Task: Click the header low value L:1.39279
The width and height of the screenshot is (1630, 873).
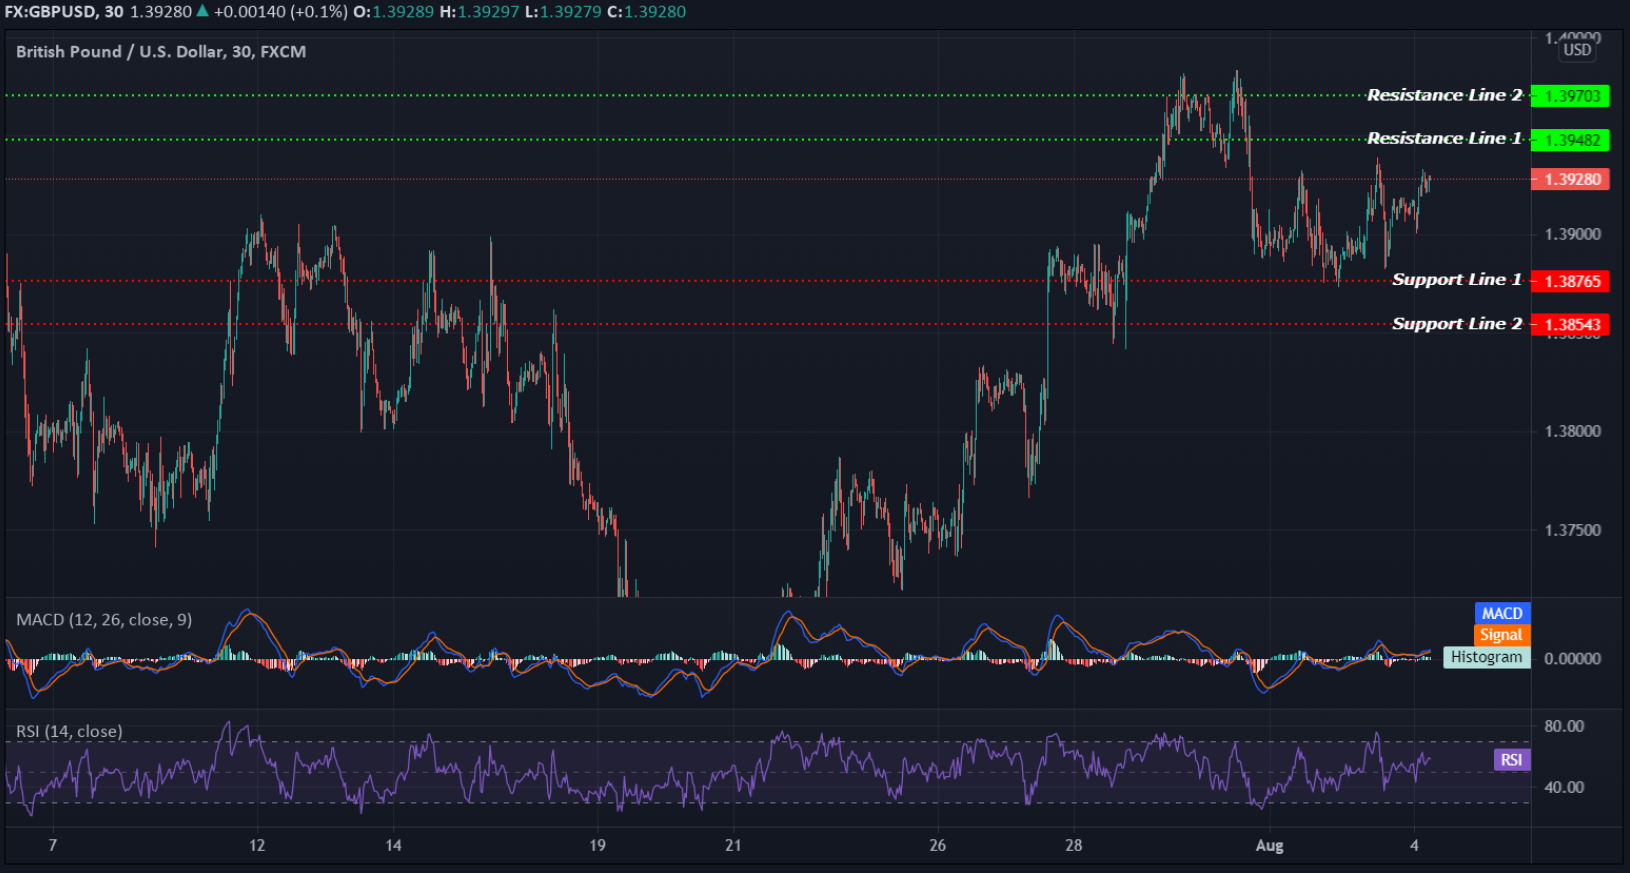Action: coord(563,12)
